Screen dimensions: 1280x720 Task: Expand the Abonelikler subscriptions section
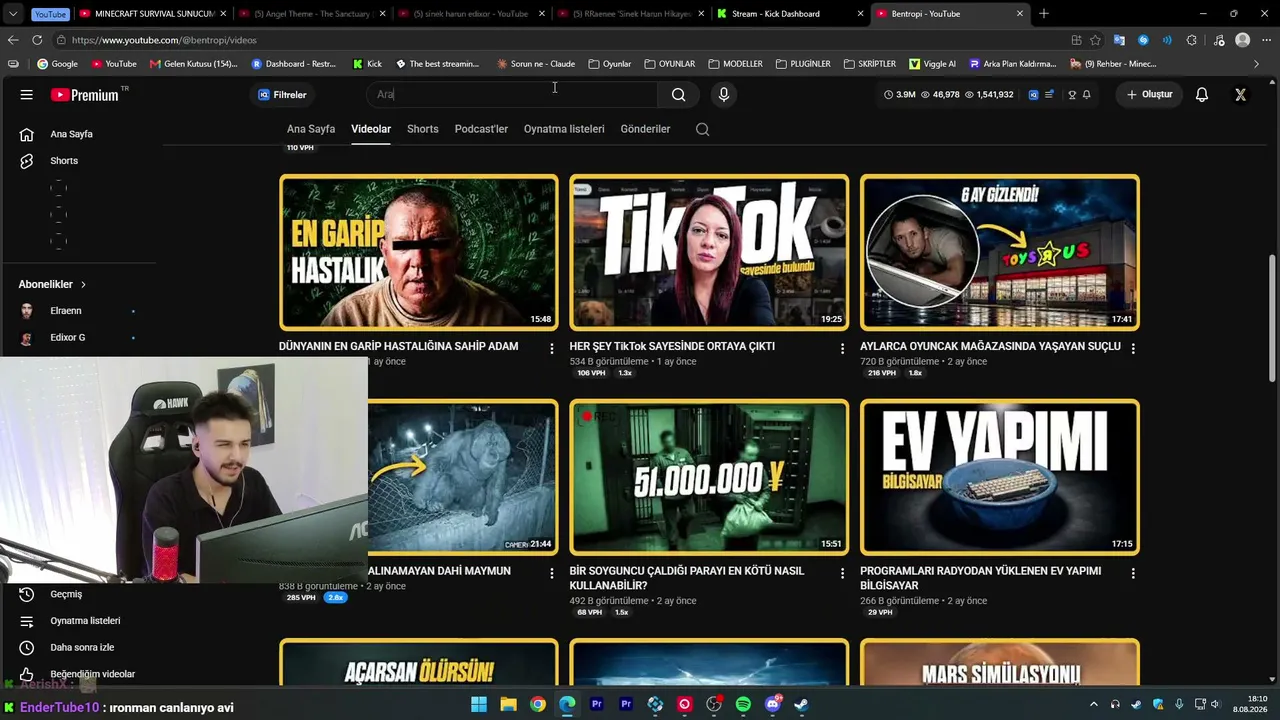point(52,284)
